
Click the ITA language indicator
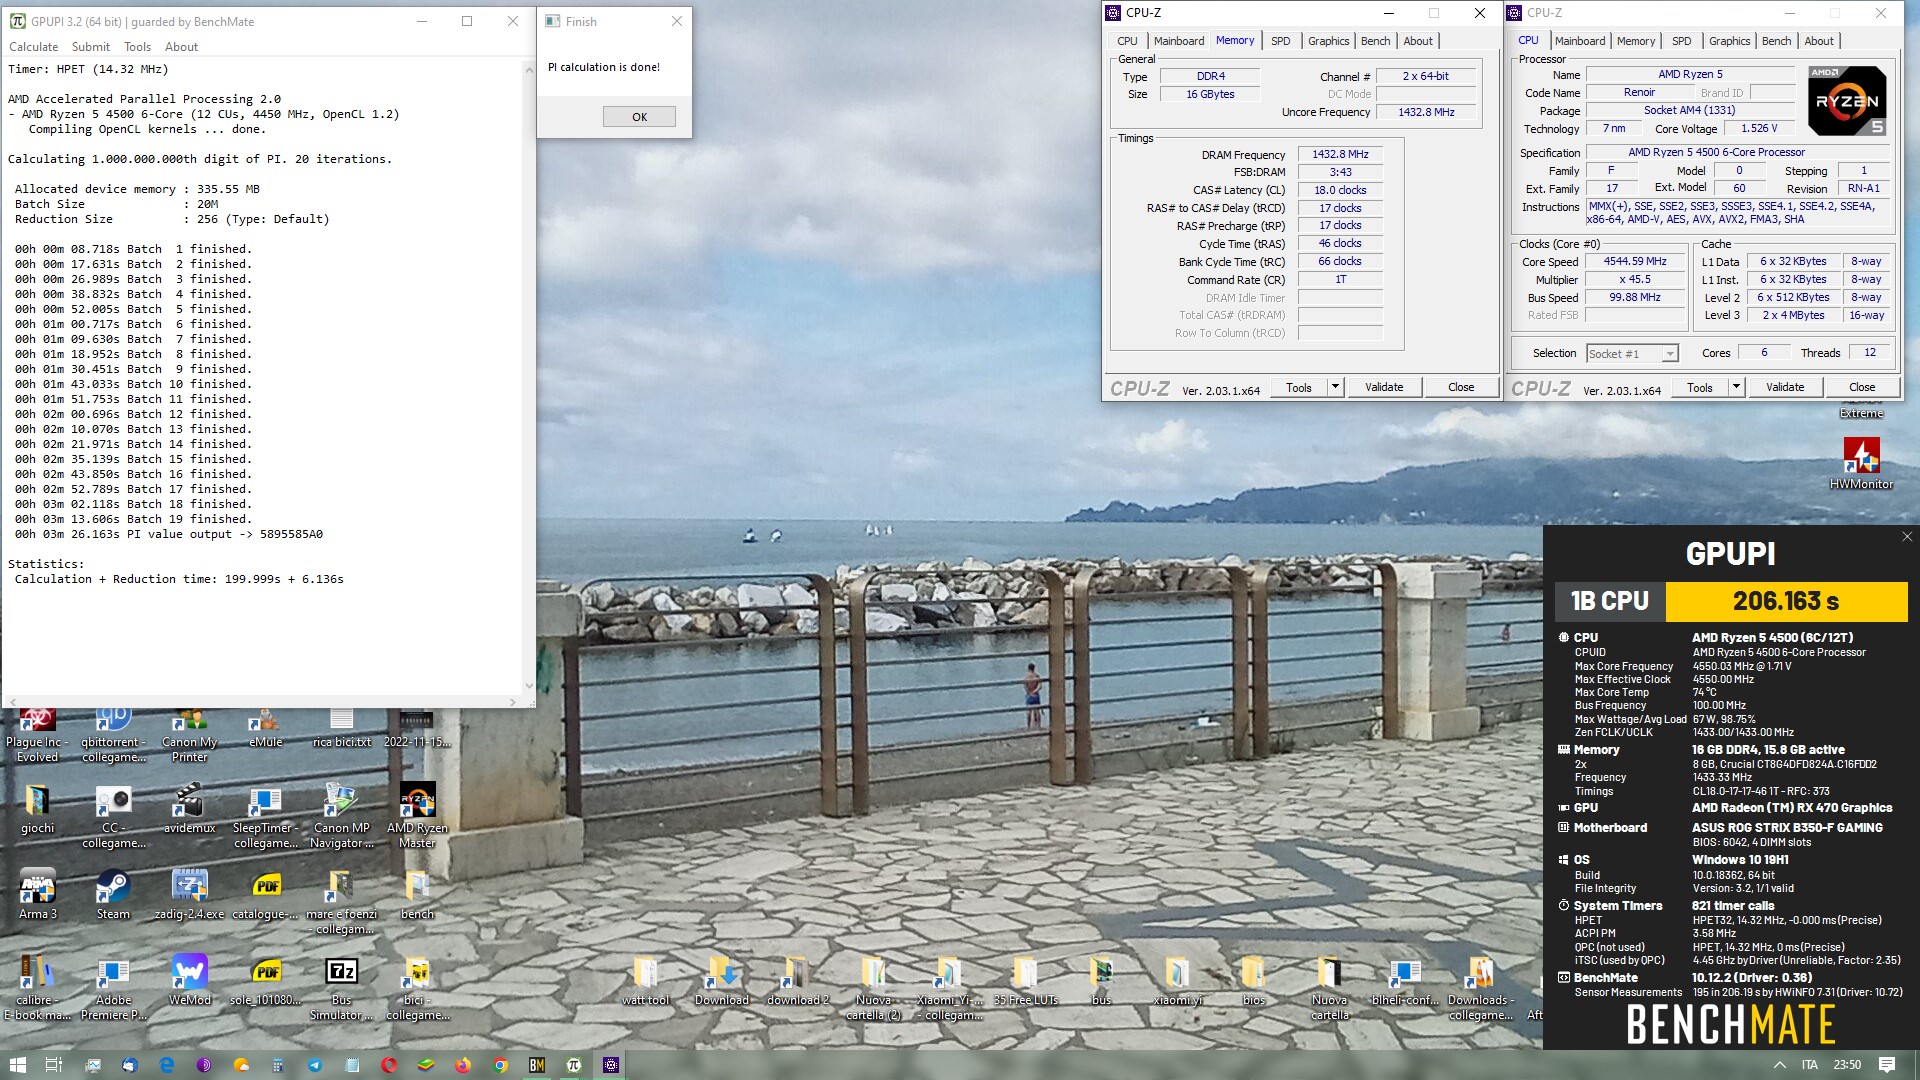tap(1809, 1065)
